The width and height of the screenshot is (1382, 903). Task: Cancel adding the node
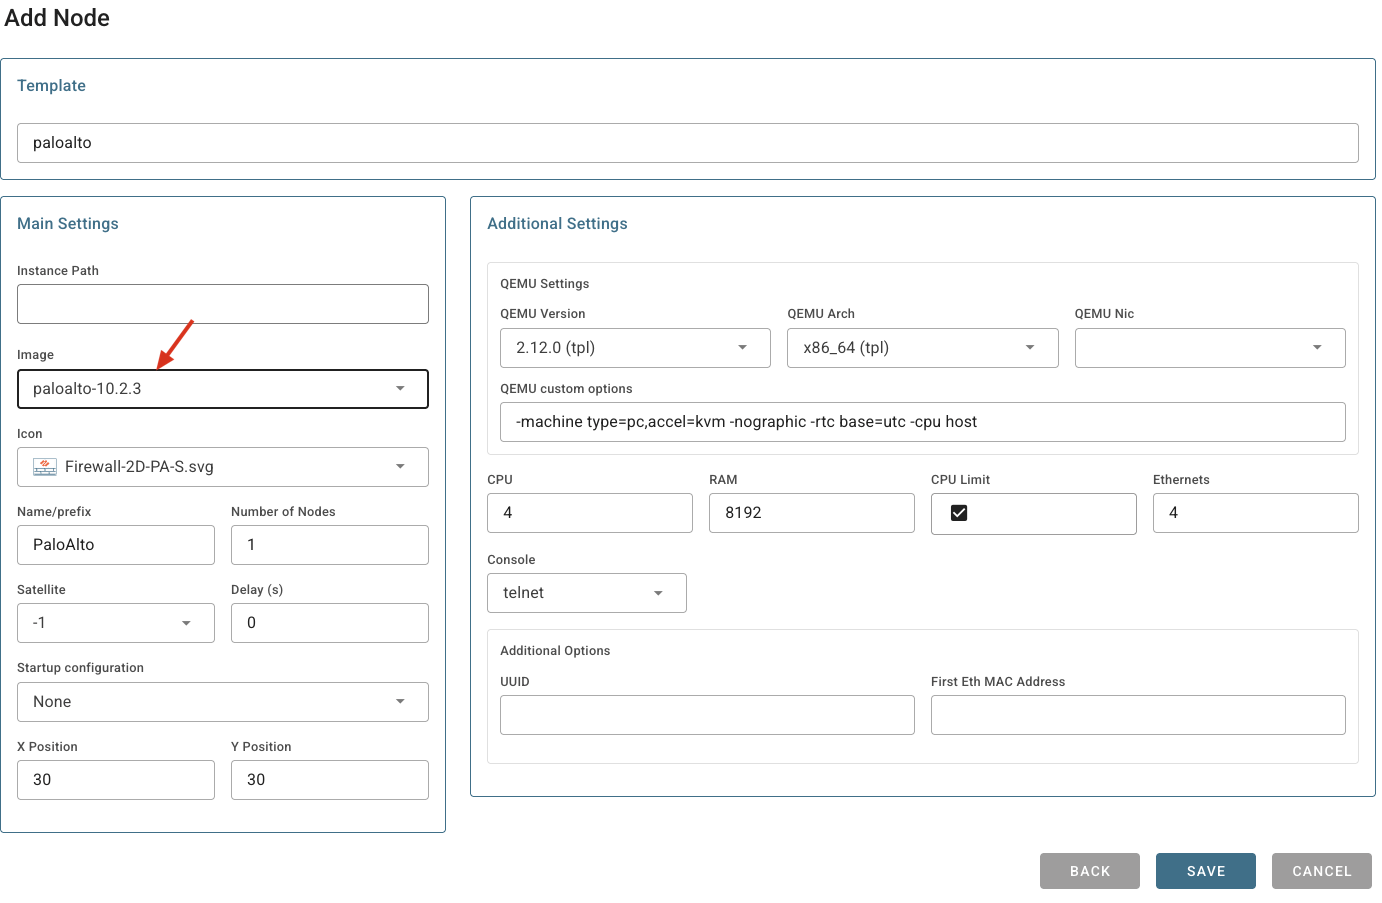[x=1321, y=871]
